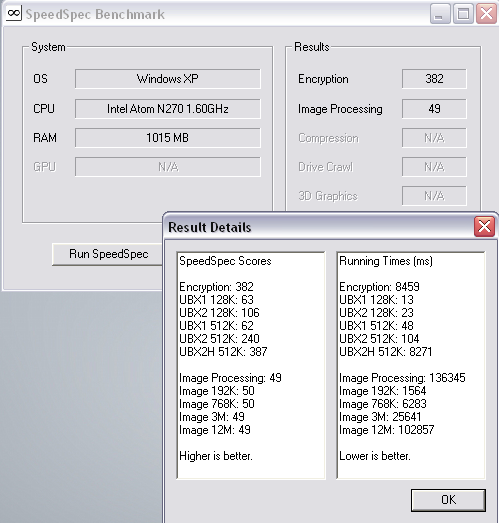Click score line Image 768K: 50

click(216, 404)
